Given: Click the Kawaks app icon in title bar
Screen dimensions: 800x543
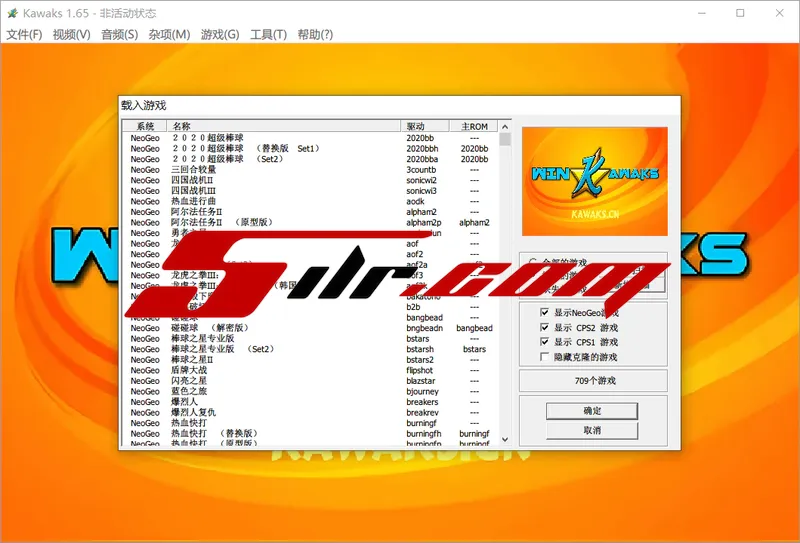Looking at the screenshot, I should (13, 13).
